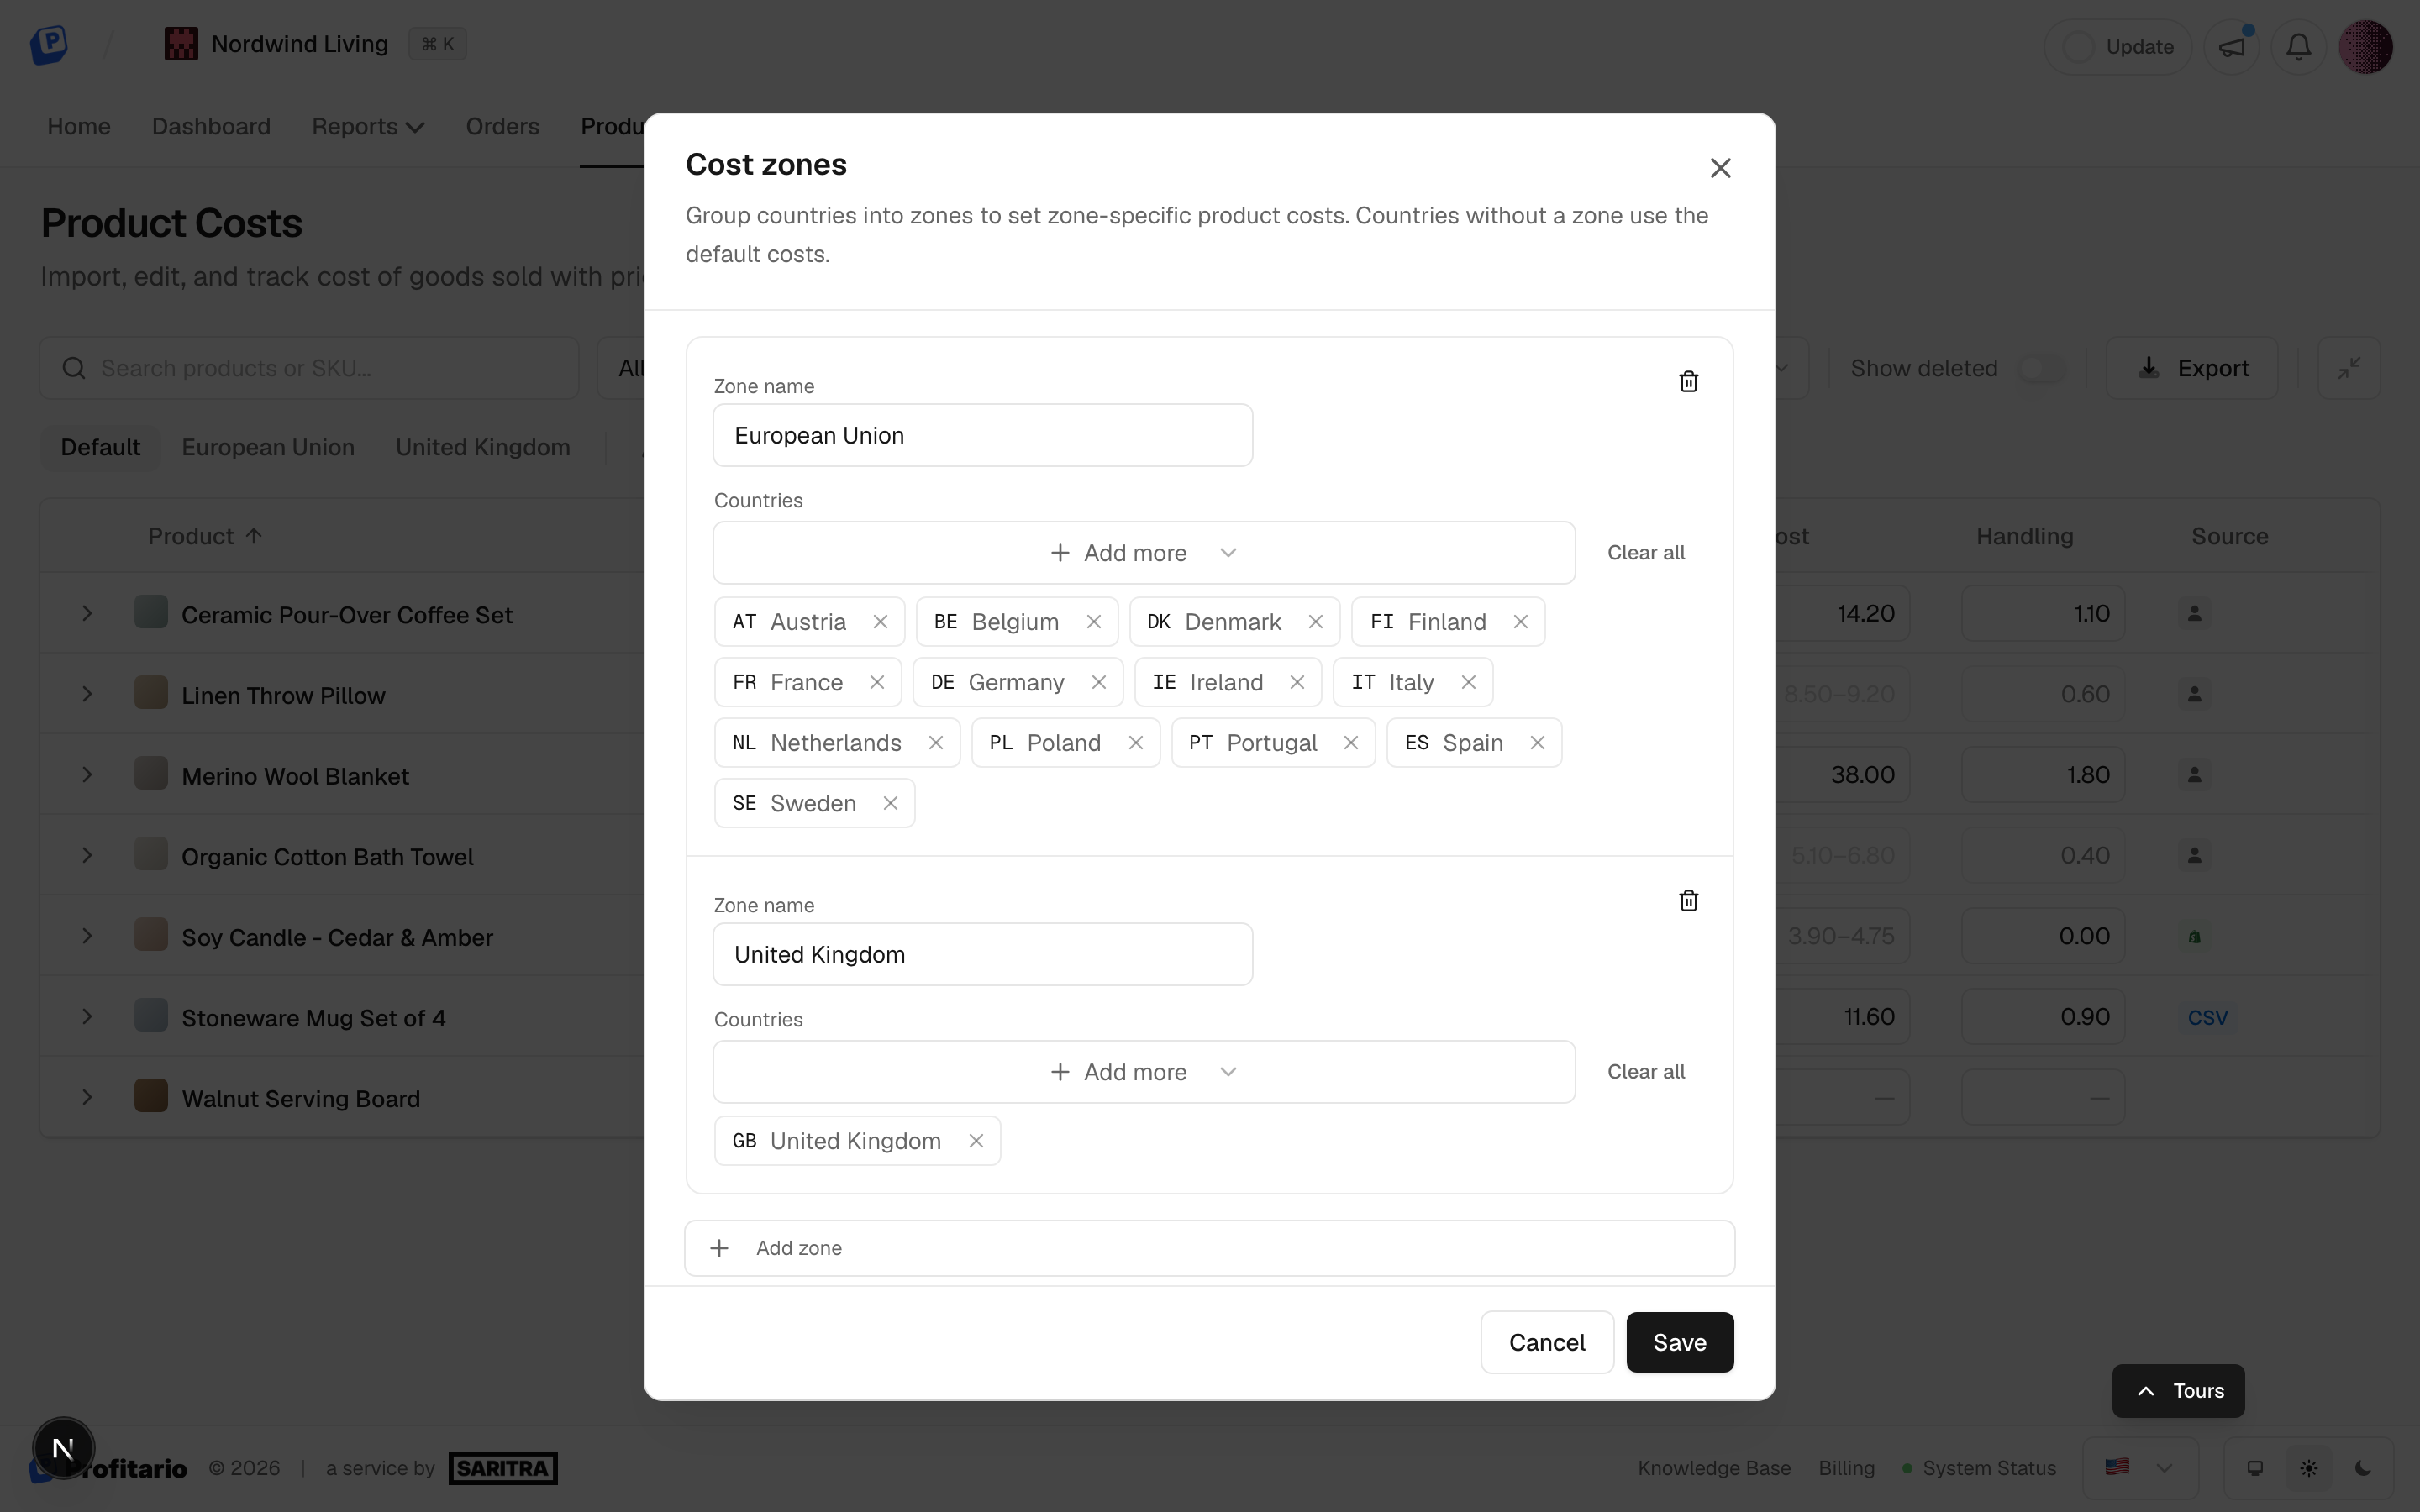This screenshot has width=2420, height=1512.
Task: Save the cost zones
Action: [1679, 1342]
